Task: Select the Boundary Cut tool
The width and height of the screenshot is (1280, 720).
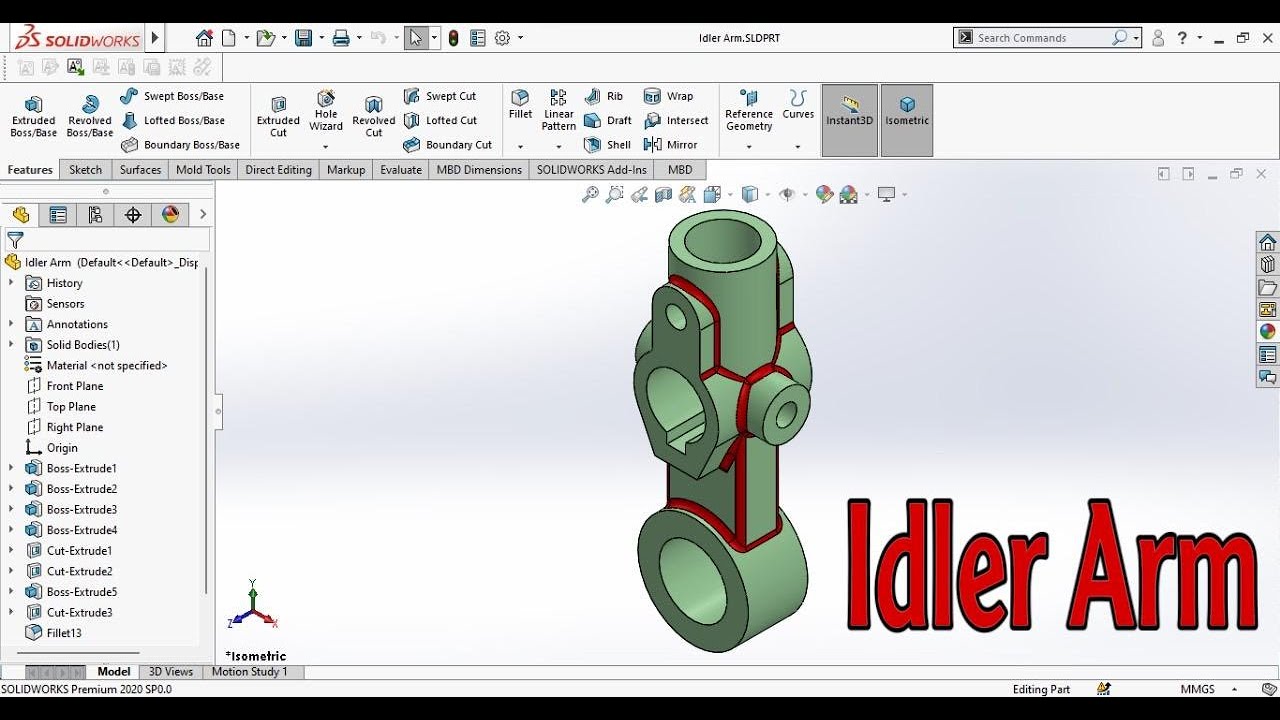Action: (x=447, y=144)
